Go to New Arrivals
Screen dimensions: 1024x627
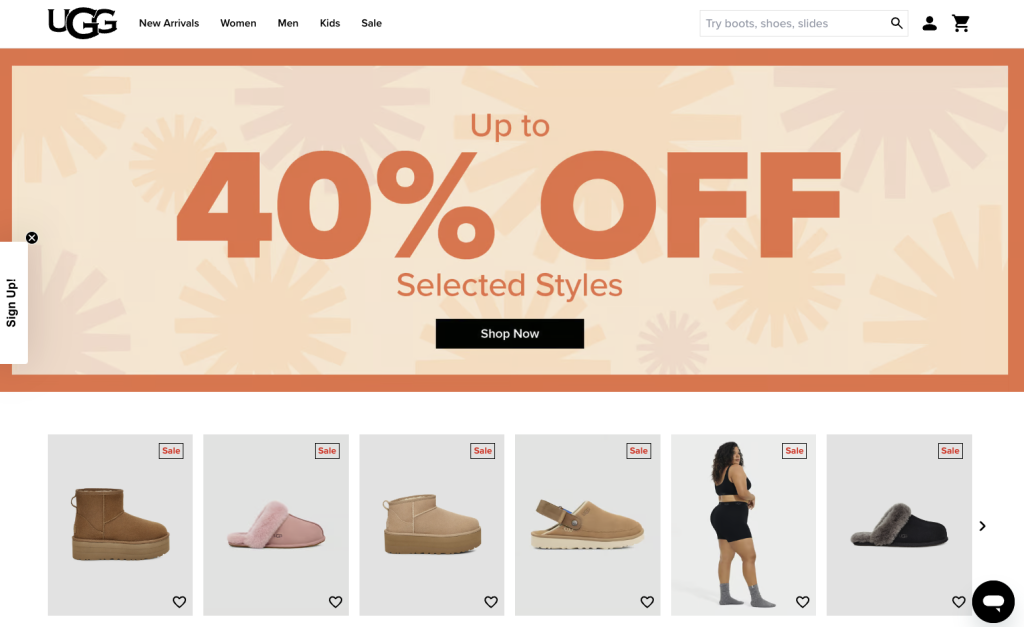(169, 24)
